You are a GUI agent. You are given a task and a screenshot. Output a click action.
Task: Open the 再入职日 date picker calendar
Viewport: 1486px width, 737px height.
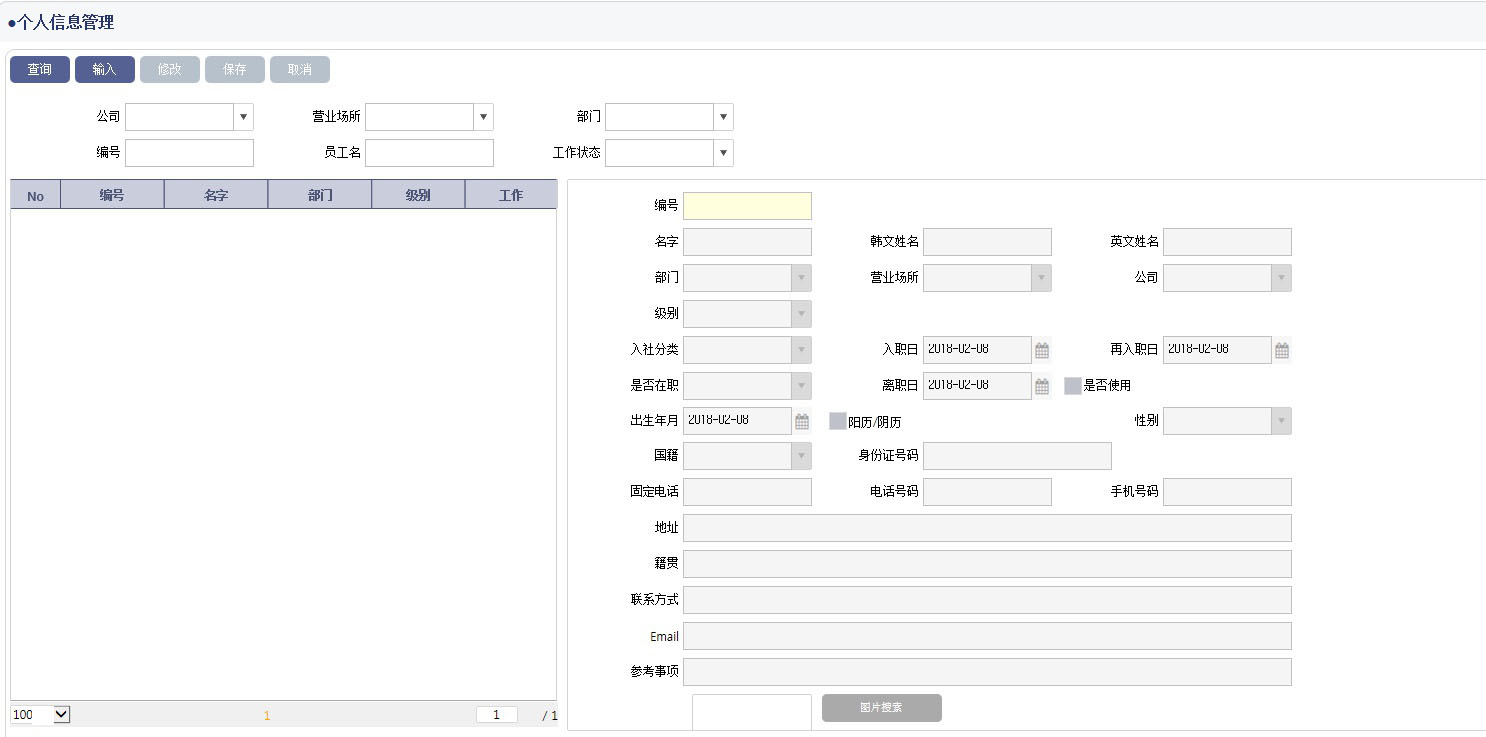pos(1281,349)
